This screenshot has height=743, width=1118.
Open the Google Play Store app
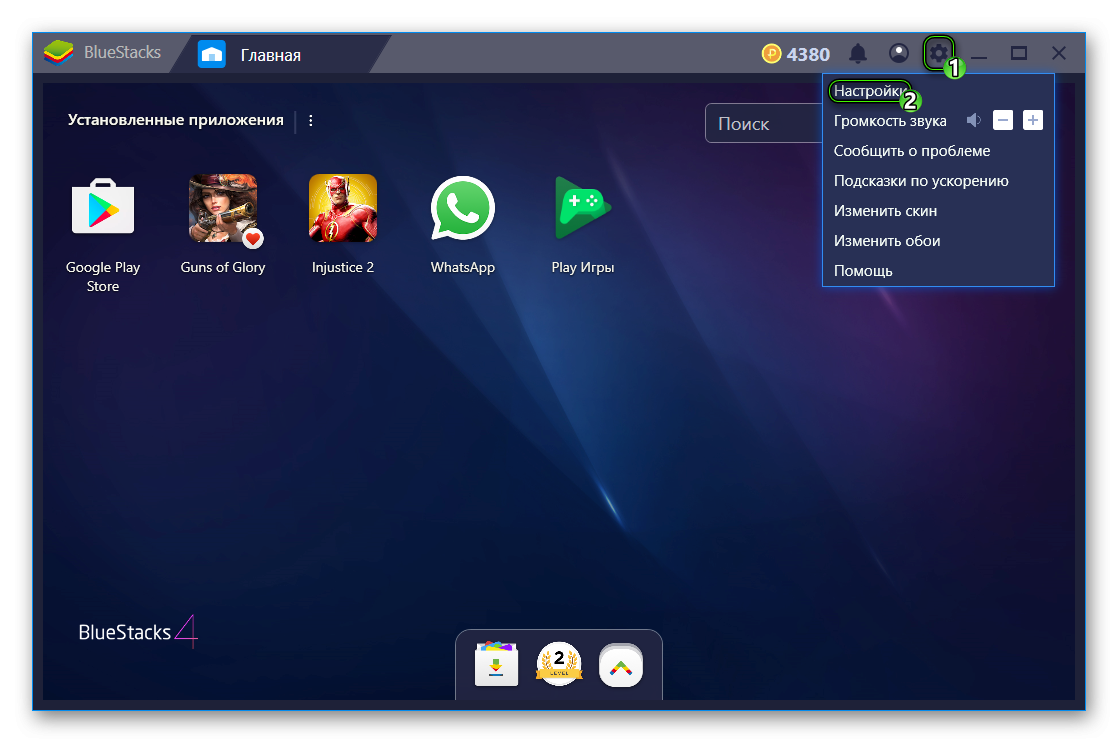(x=103, y=207)
